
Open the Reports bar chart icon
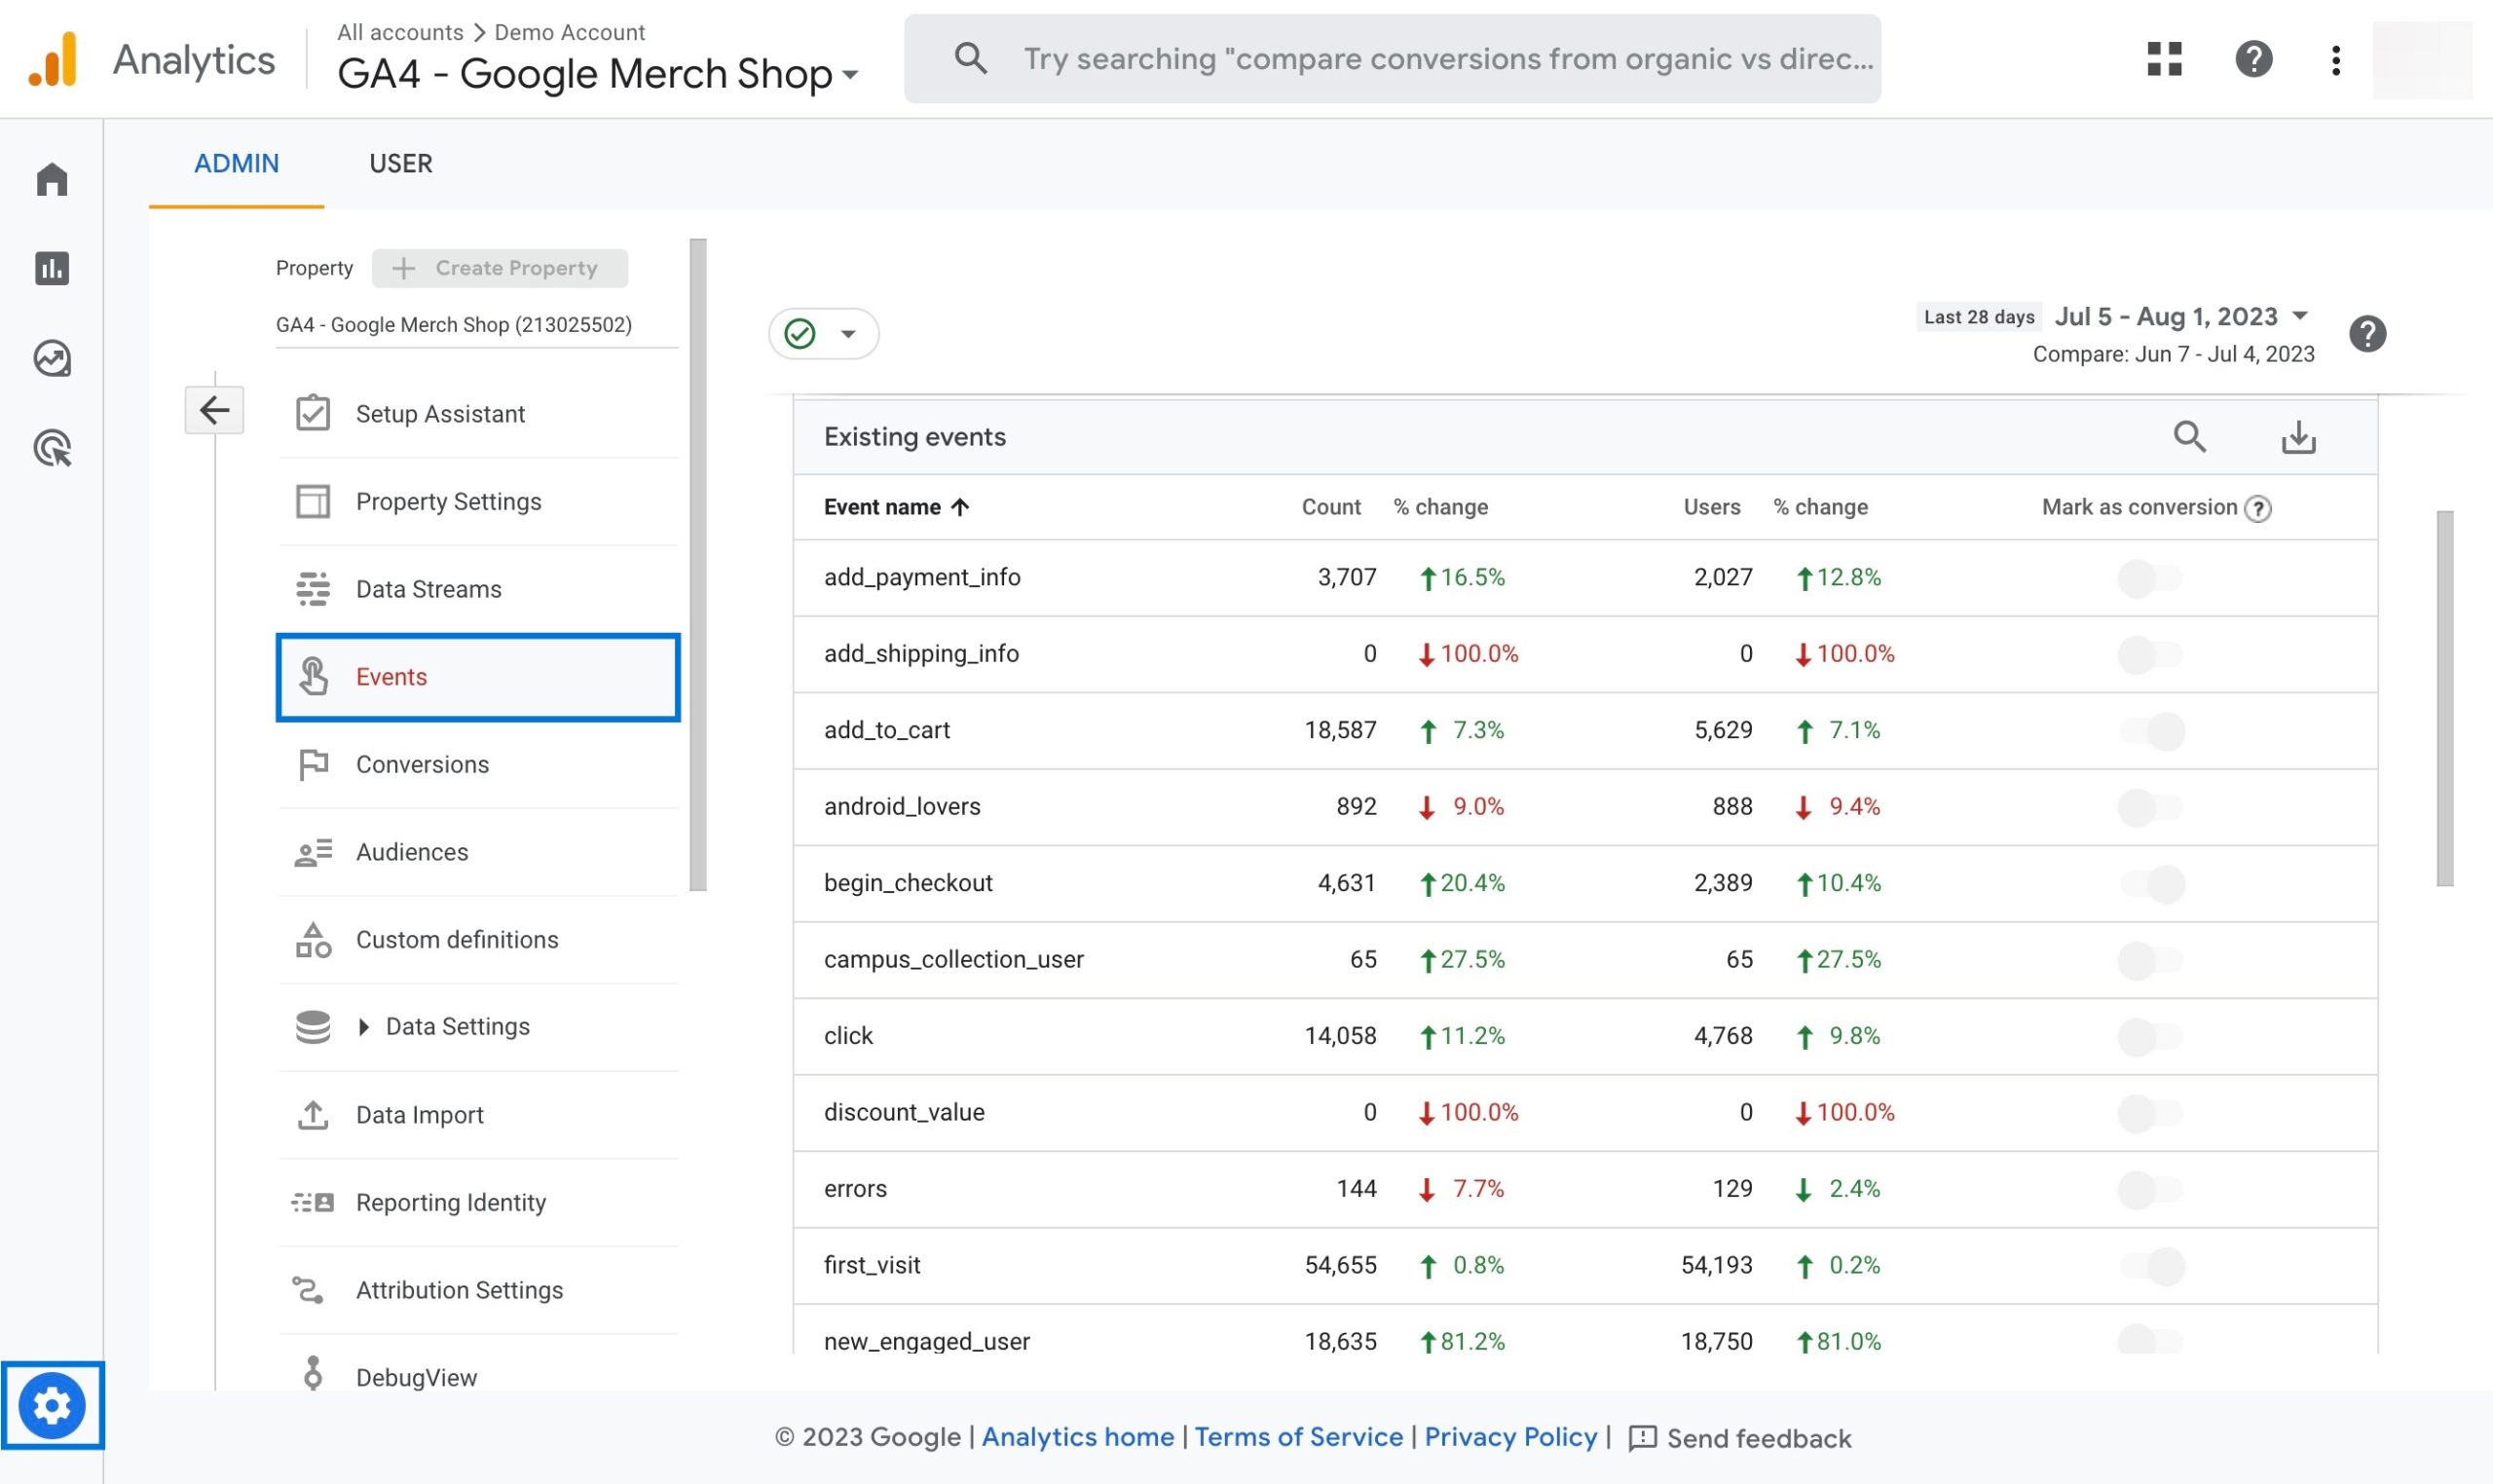[x=52, y=268]
